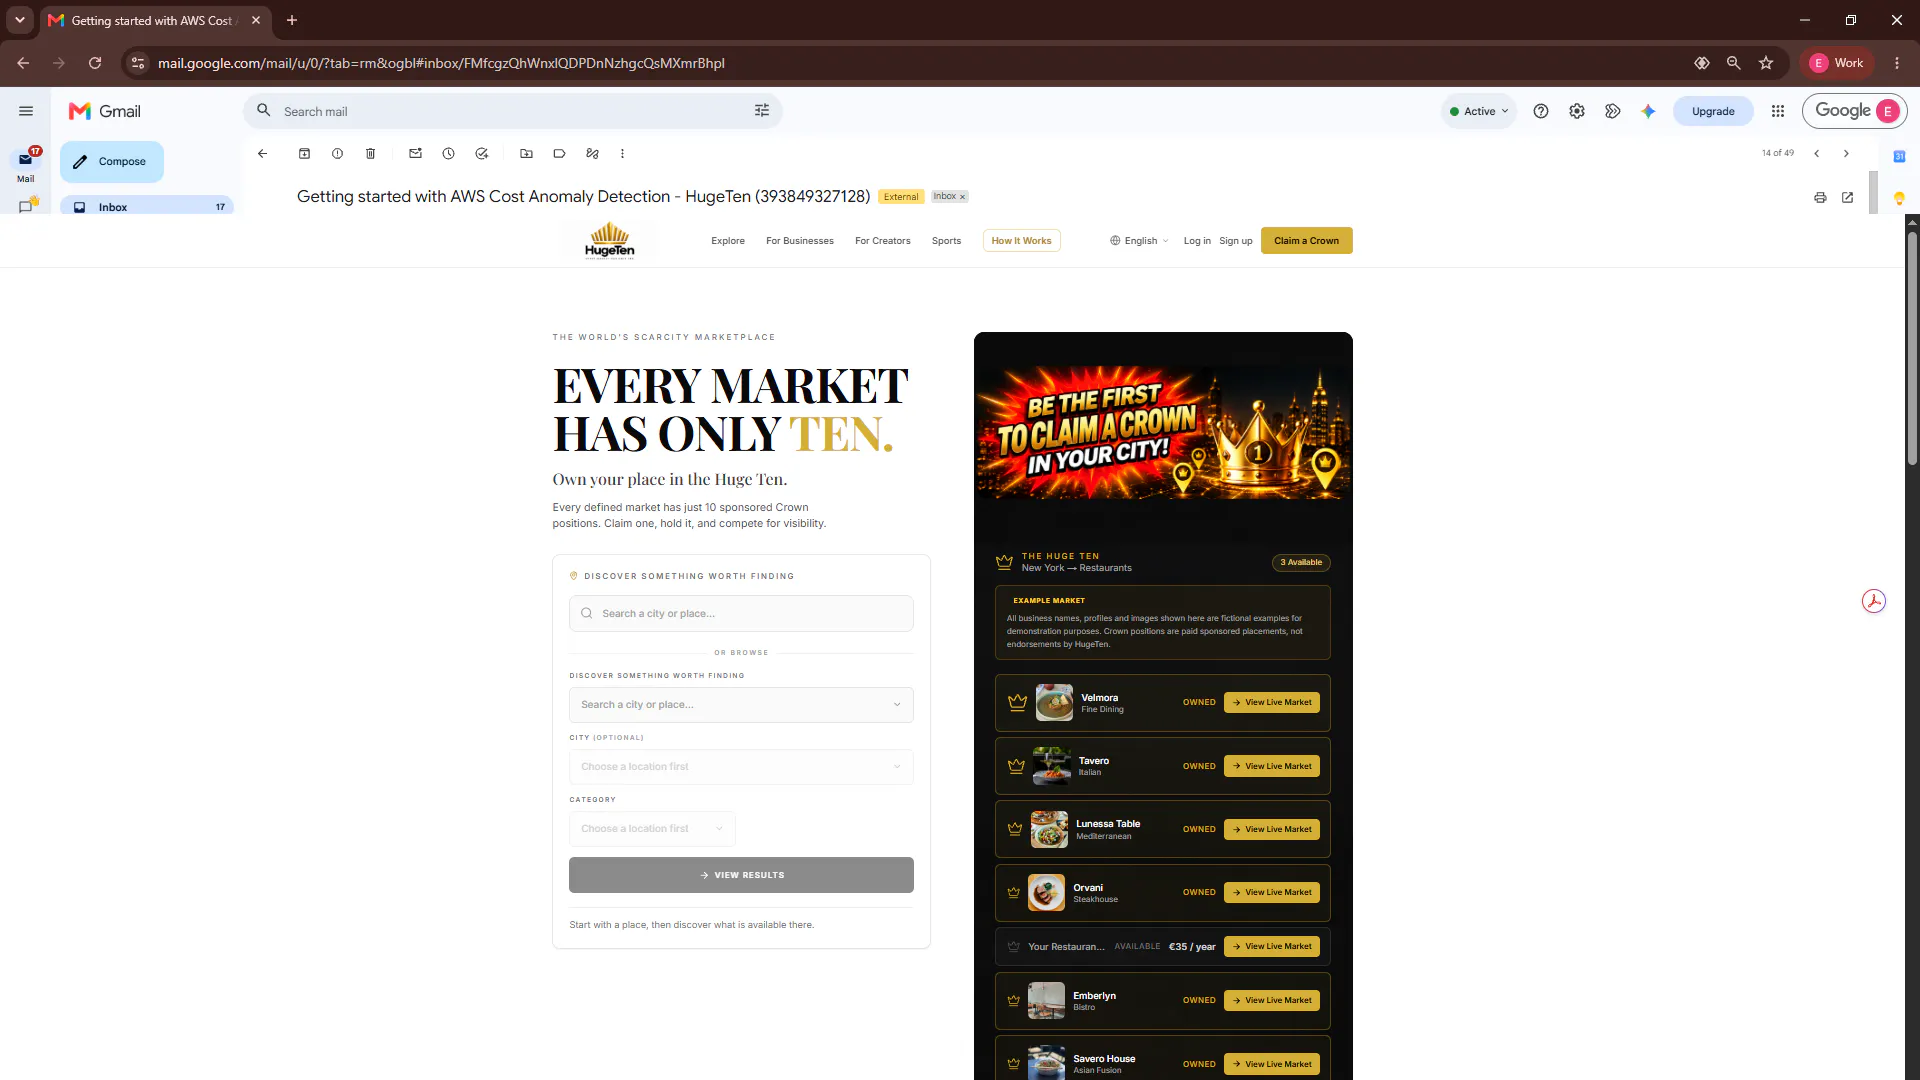Open the email in a new window

point(1847,198)
